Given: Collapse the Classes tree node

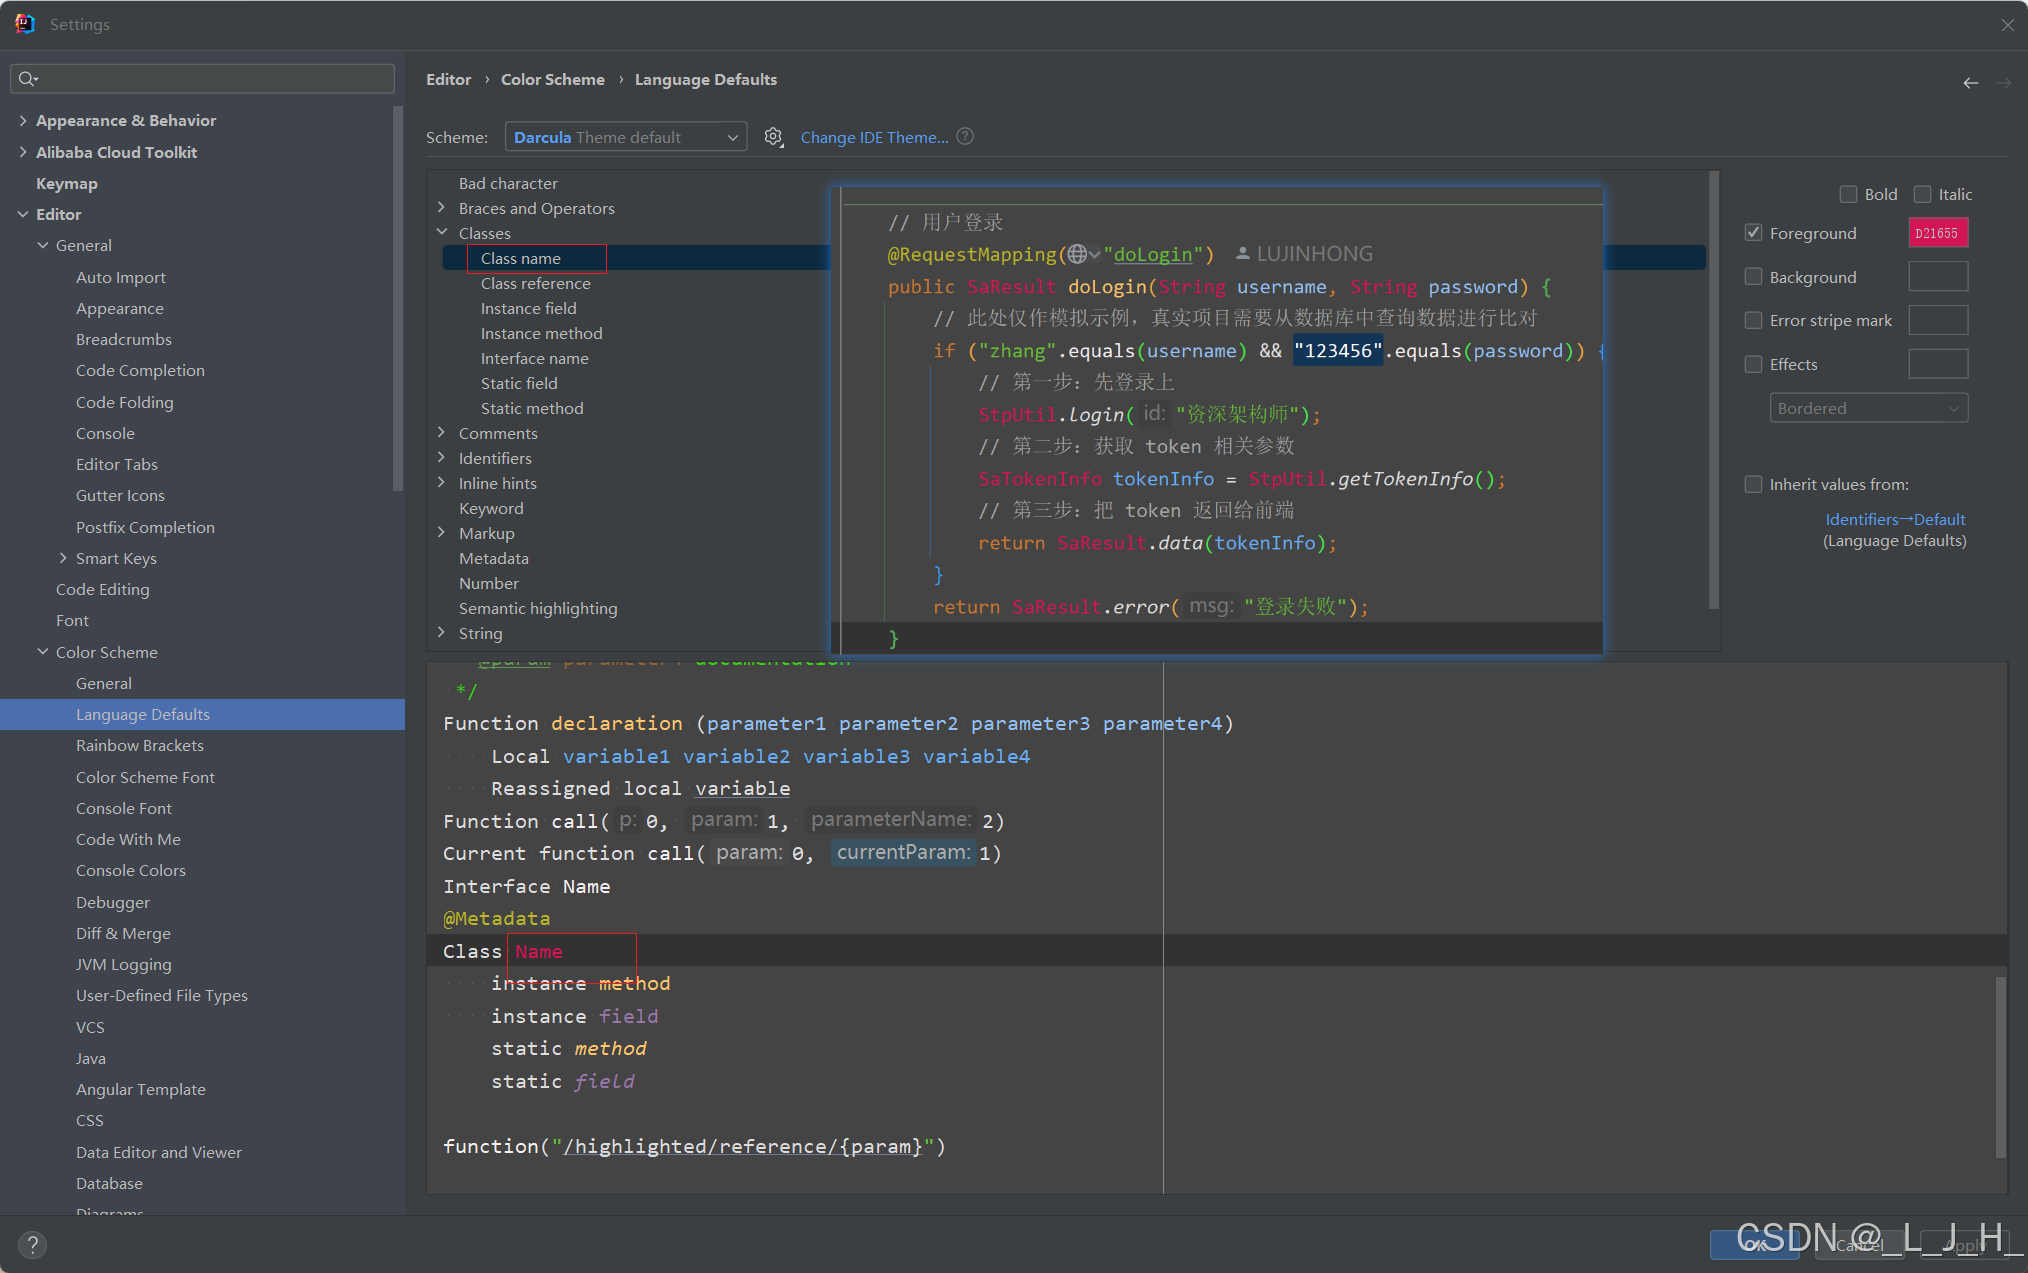Looking at the screenshot, I should tap(442, 233).
